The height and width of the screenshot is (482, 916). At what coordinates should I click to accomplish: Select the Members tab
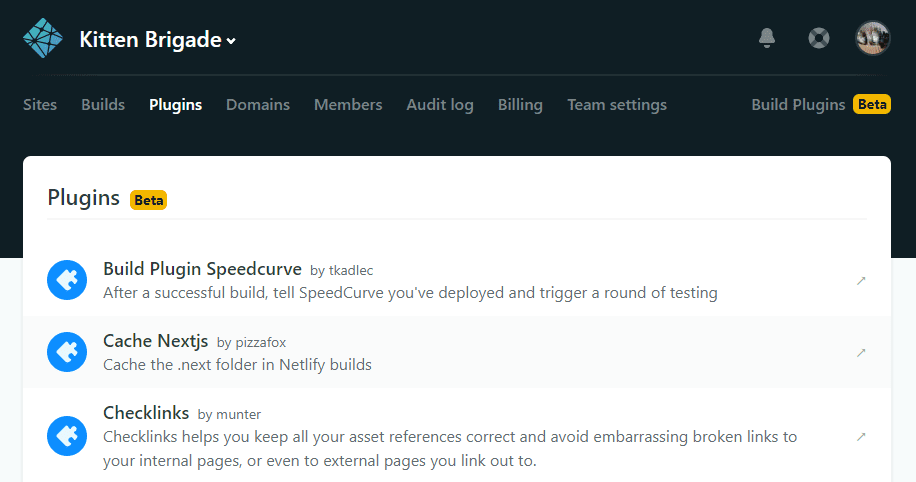[x=348, y=104]
